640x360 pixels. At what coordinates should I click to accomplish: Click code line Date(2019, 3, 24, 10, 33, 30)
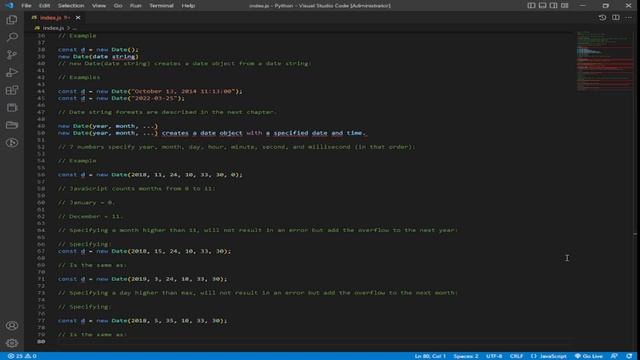[x=142, y=279]
